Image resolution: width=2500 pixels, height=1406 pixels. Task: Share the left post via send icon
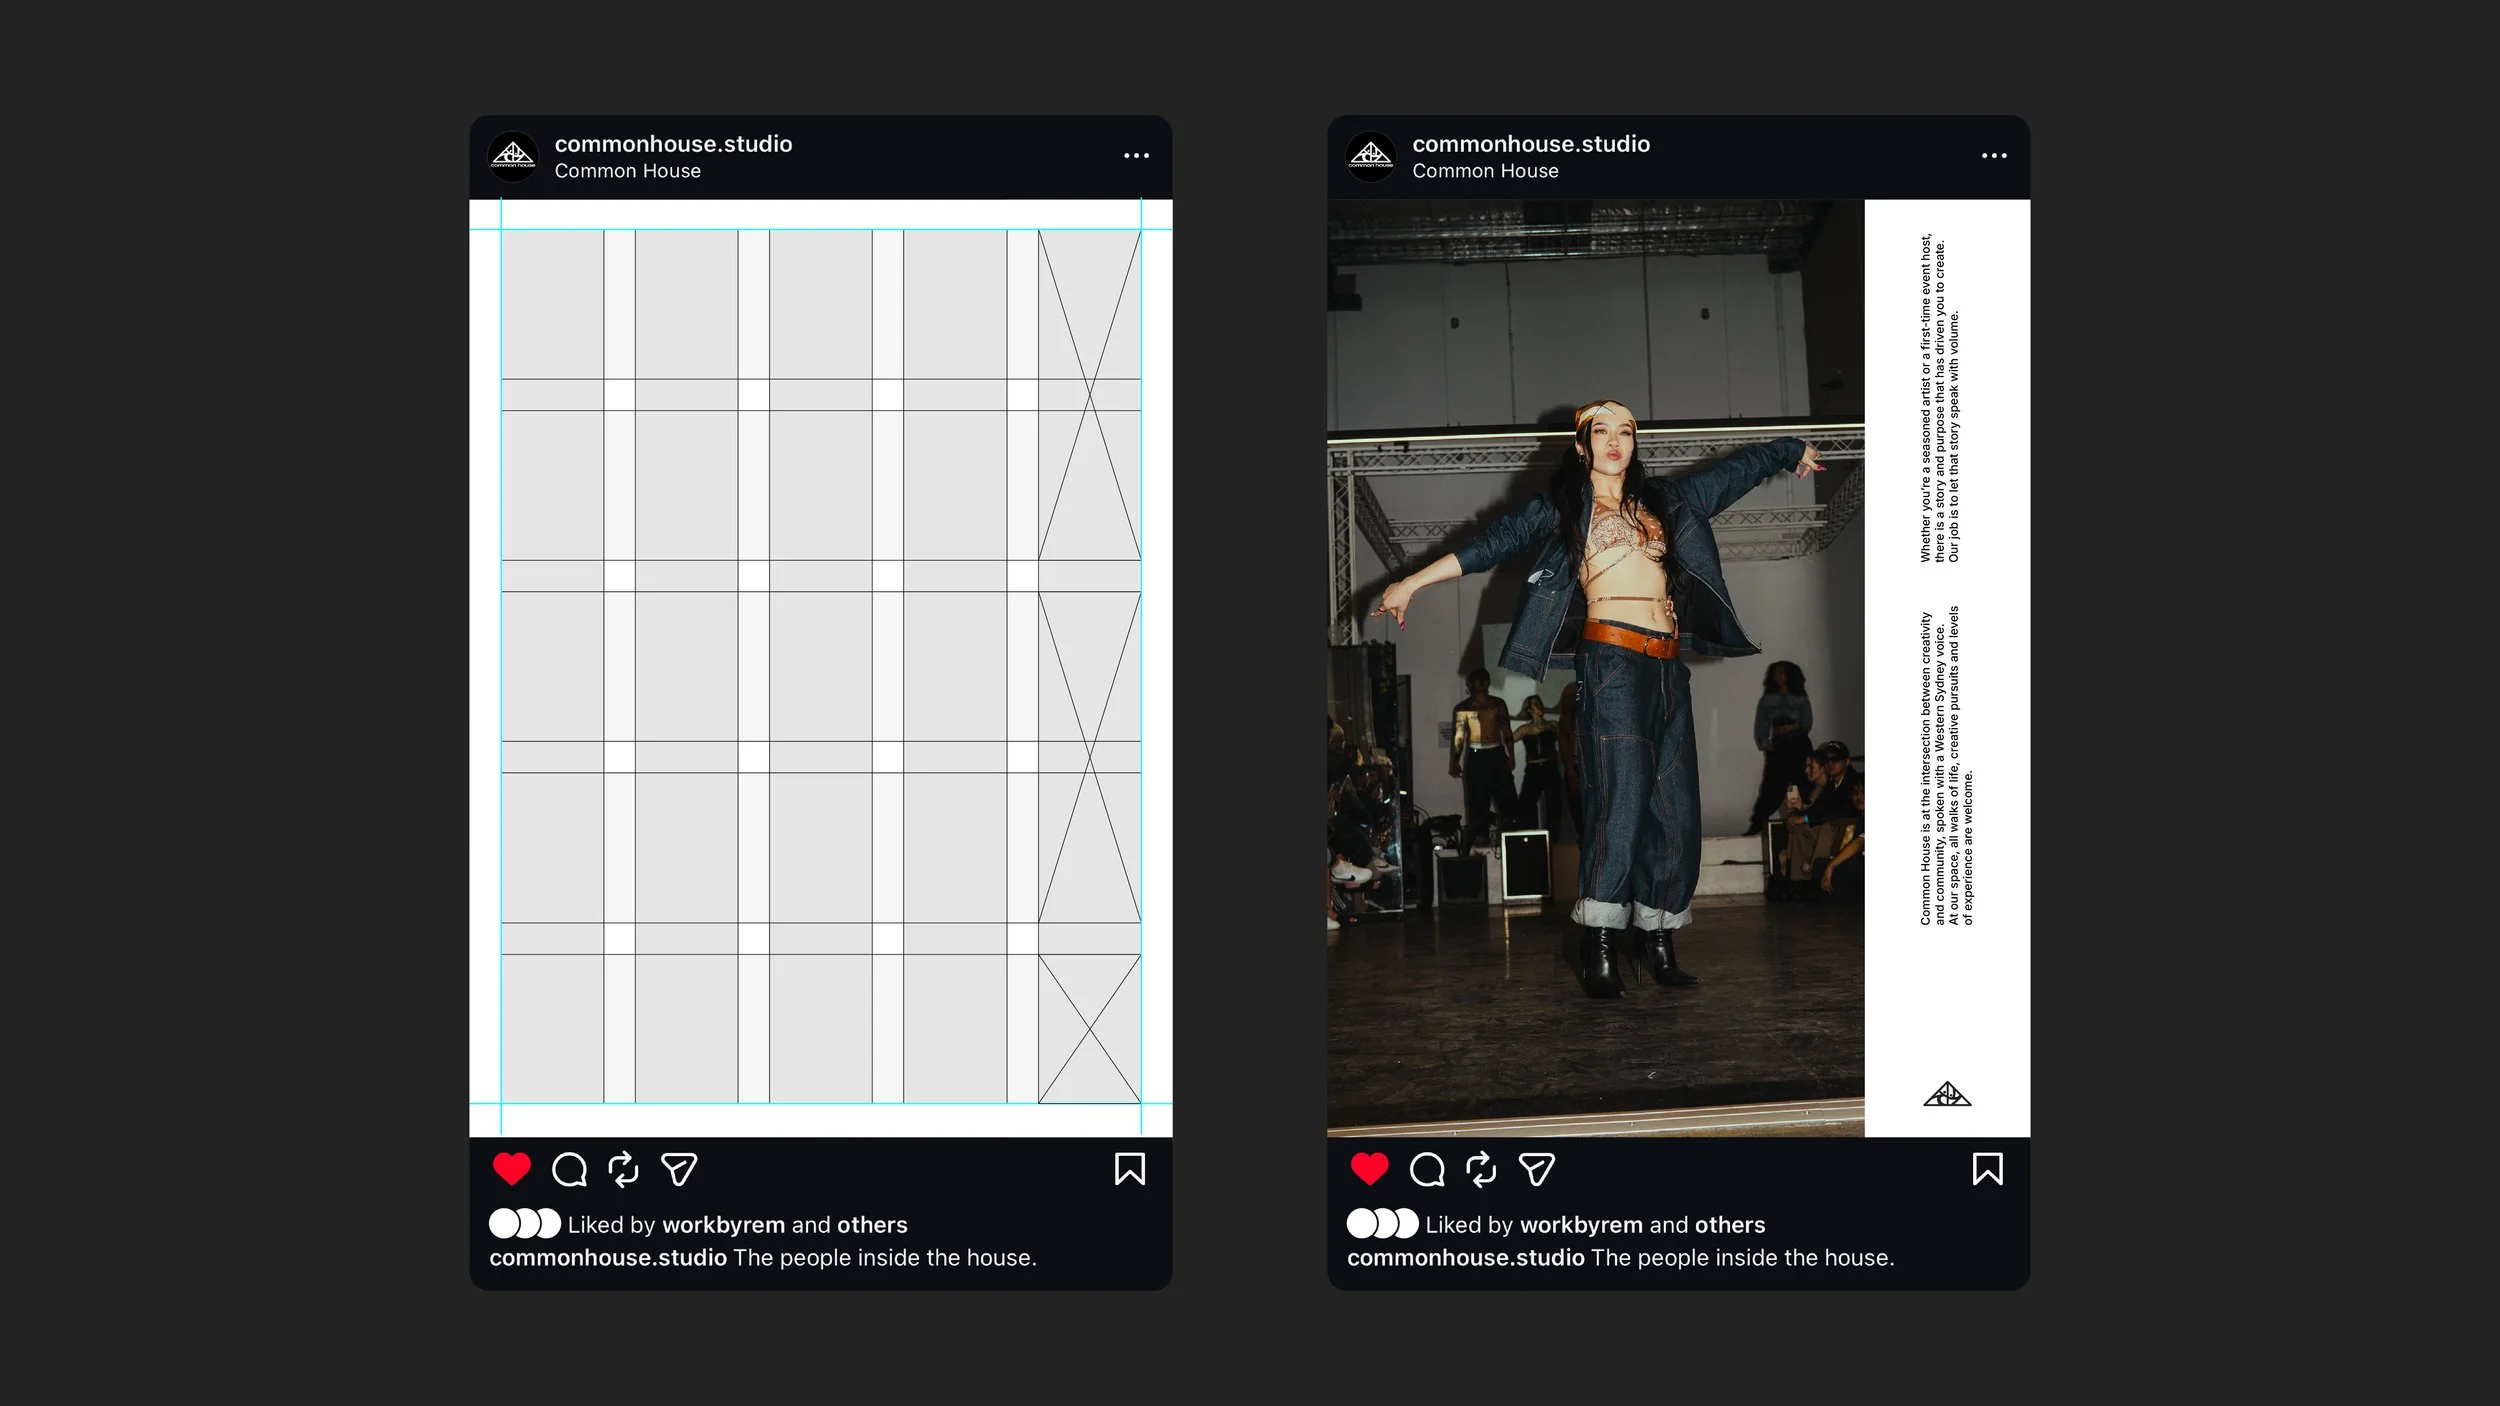point(679,1169)
